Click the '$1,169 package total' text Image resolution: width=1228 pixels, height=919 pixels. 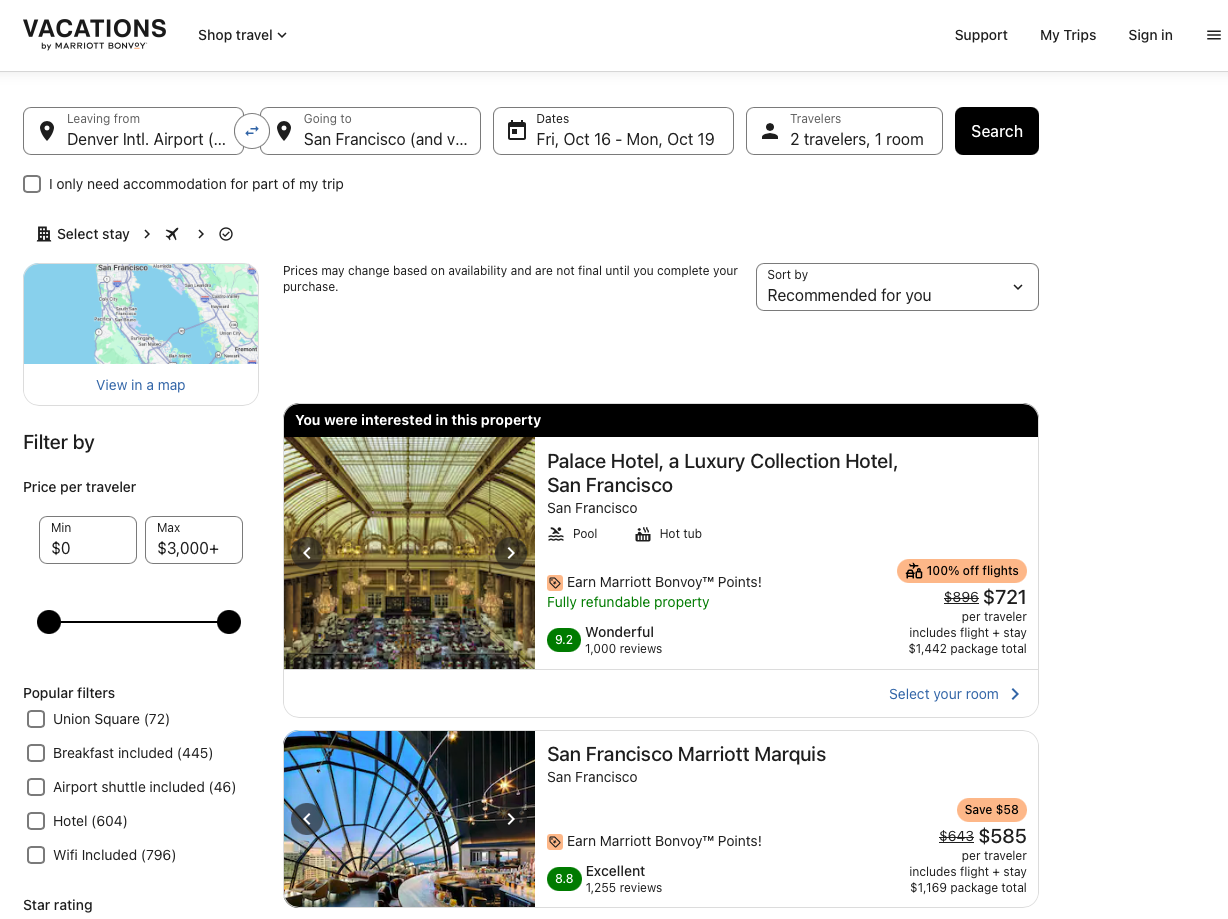968,888
